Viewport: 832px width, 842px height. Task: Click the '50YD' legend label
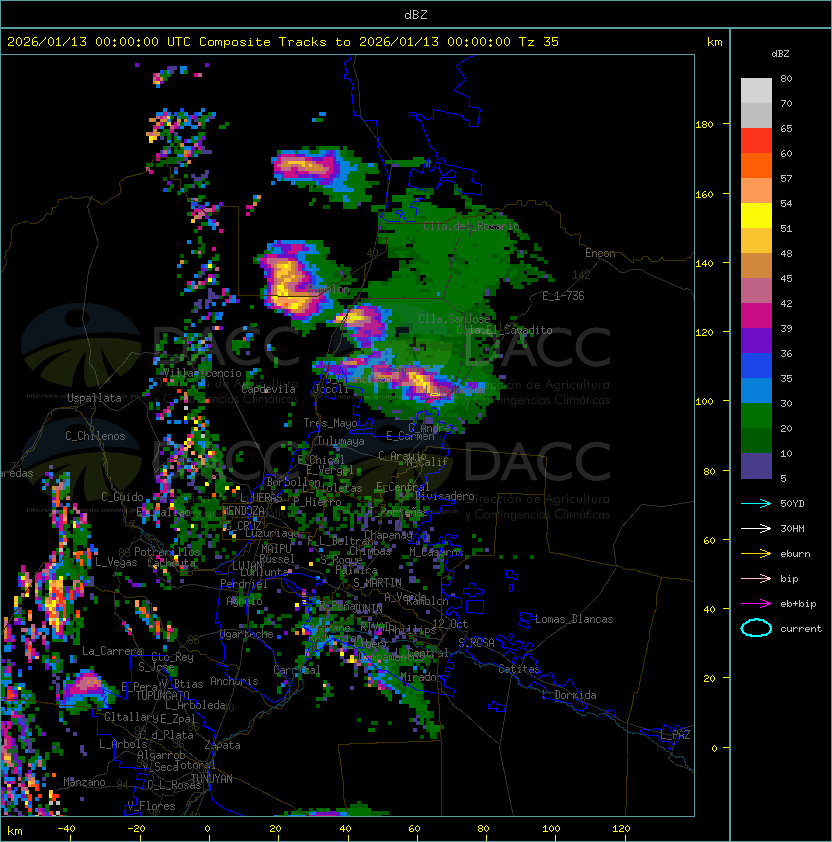pos(792,503)
